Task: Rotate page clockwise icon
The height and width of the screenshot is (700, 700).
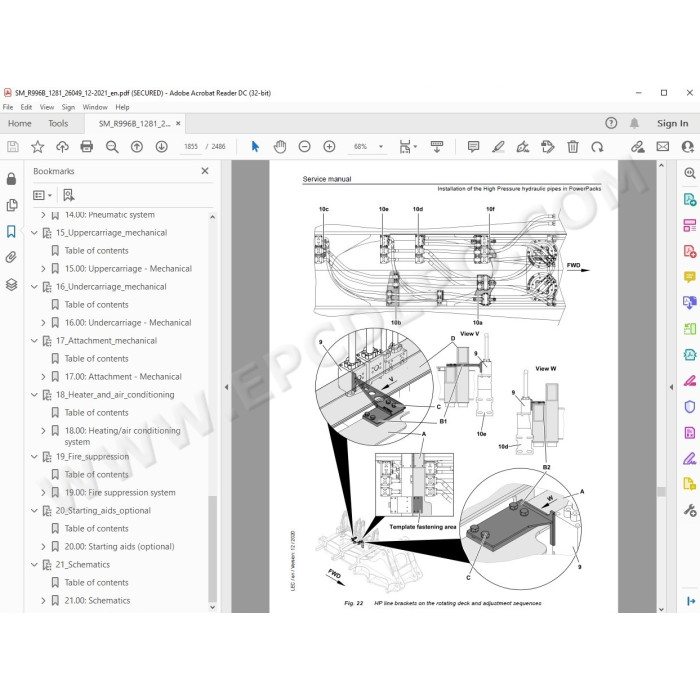Action: 597,146
